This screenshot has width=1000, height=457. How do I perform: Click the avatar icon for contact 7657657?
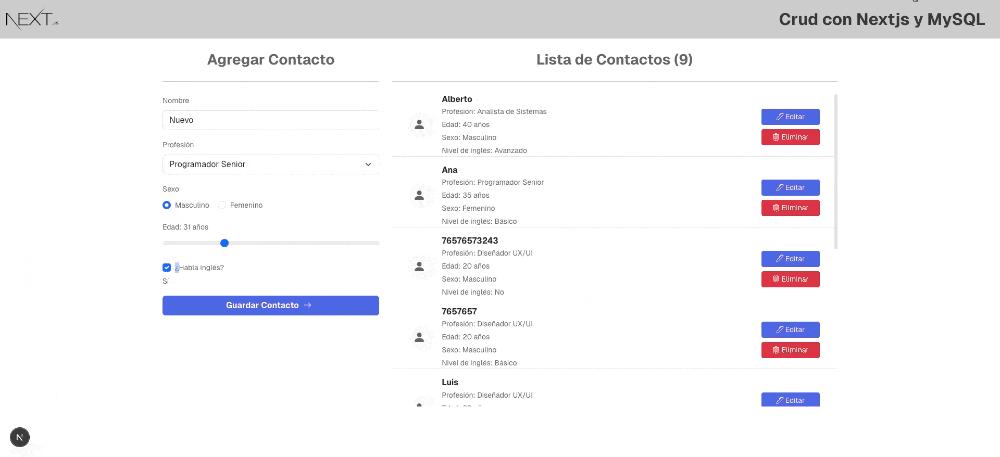pos(419,338)
